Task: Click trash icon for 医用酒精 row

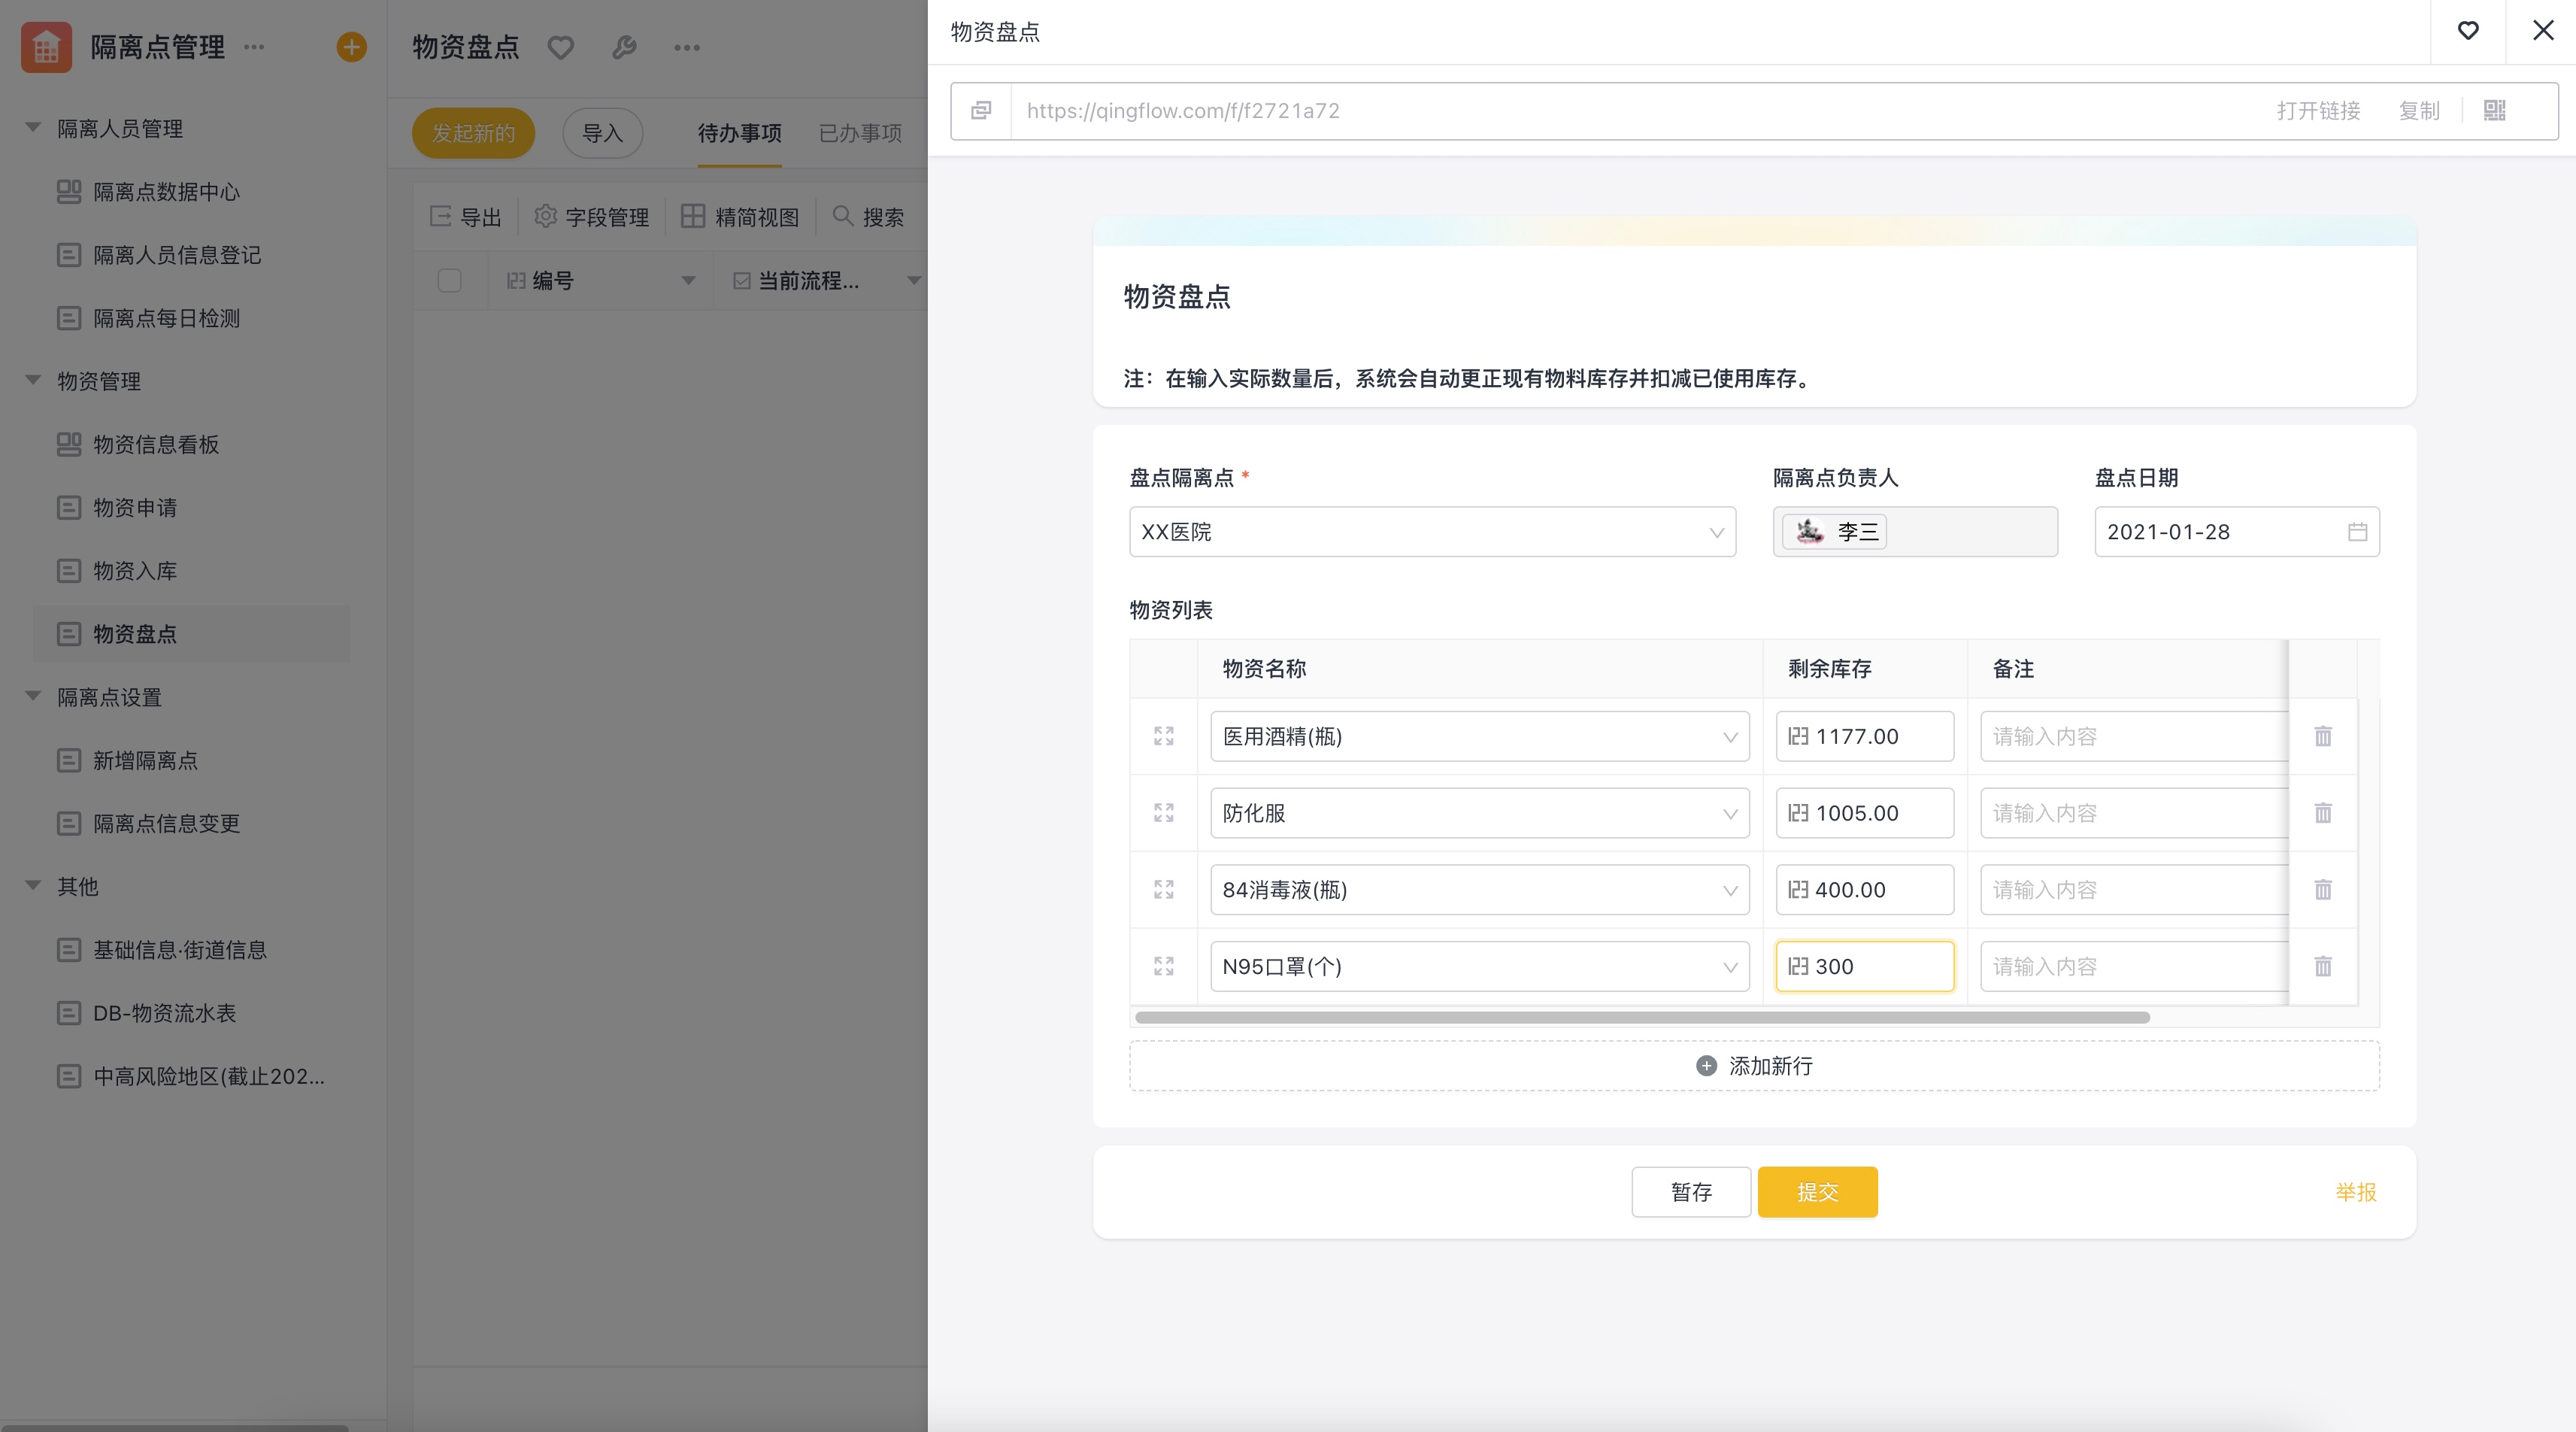Action: point(2322,737)
